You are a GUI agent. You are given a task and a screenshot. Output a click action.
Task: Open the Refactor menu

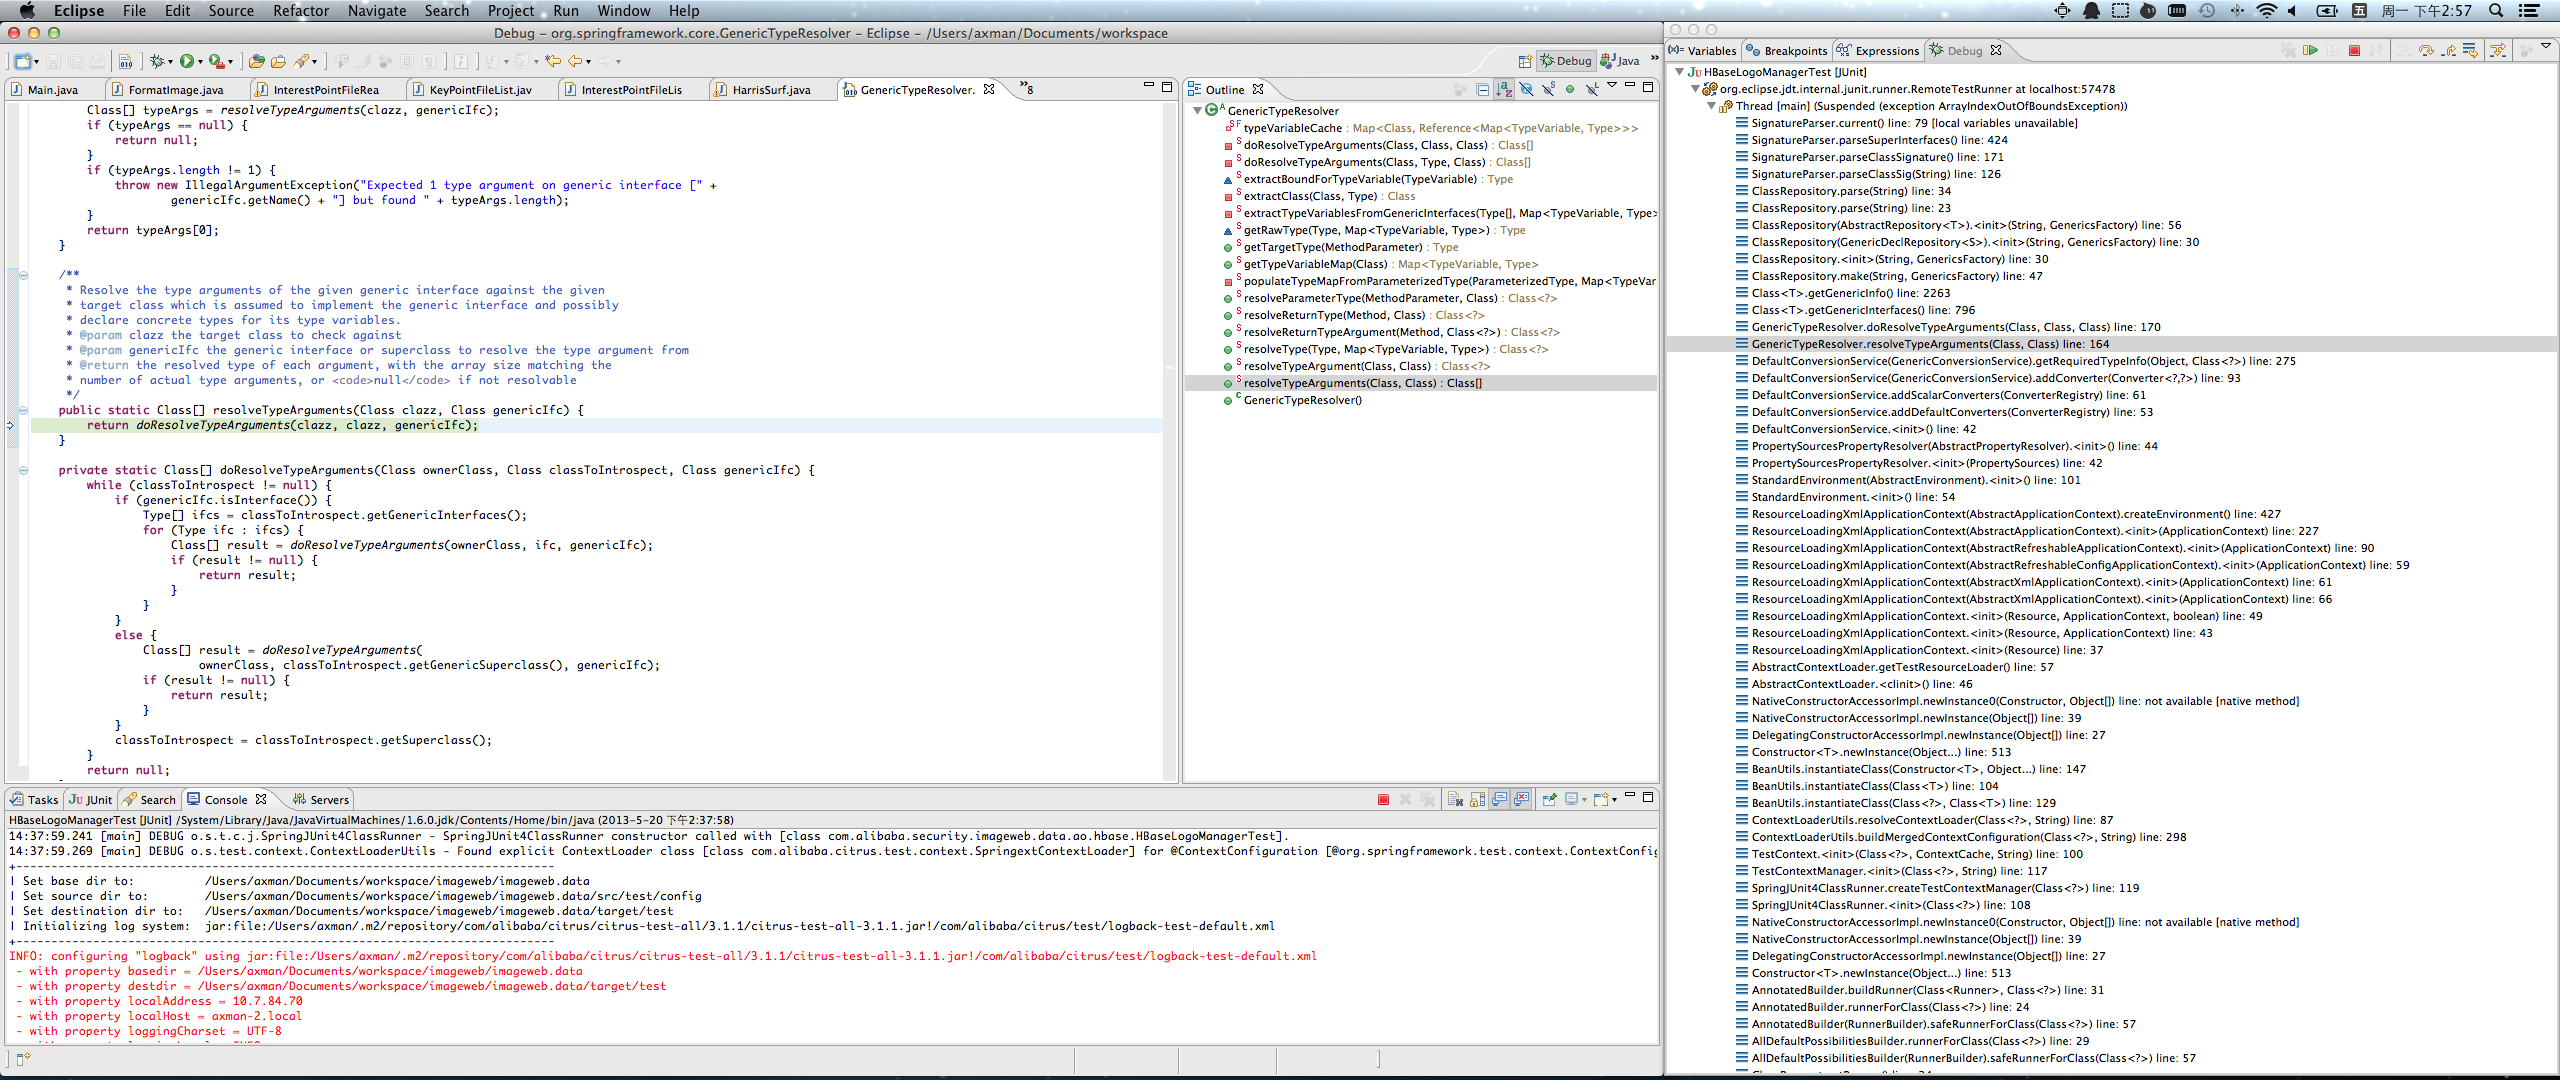click(300, 11)
